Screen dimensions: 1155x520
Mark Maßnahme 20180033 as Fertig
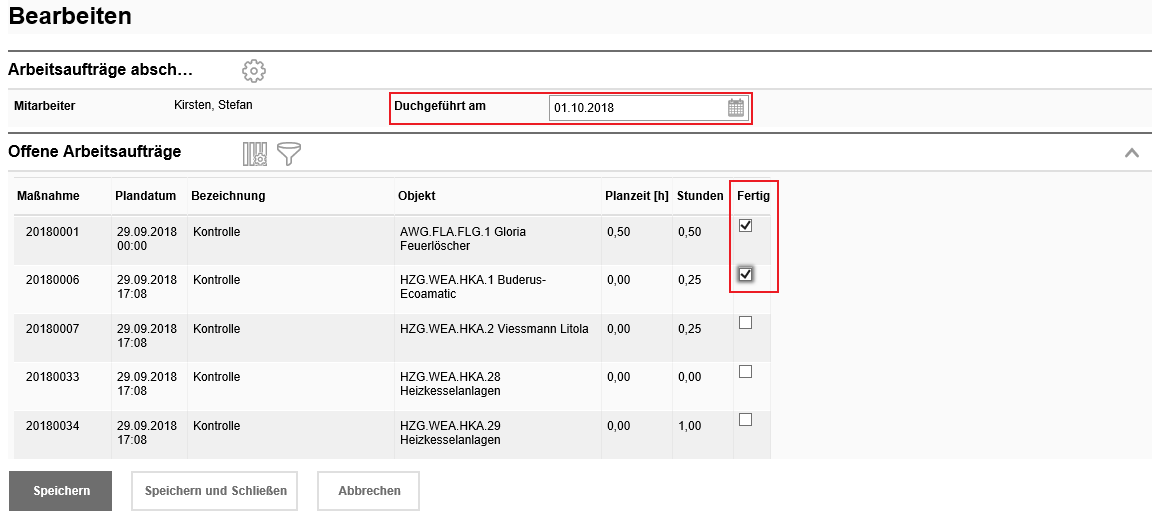coord(745,372)
